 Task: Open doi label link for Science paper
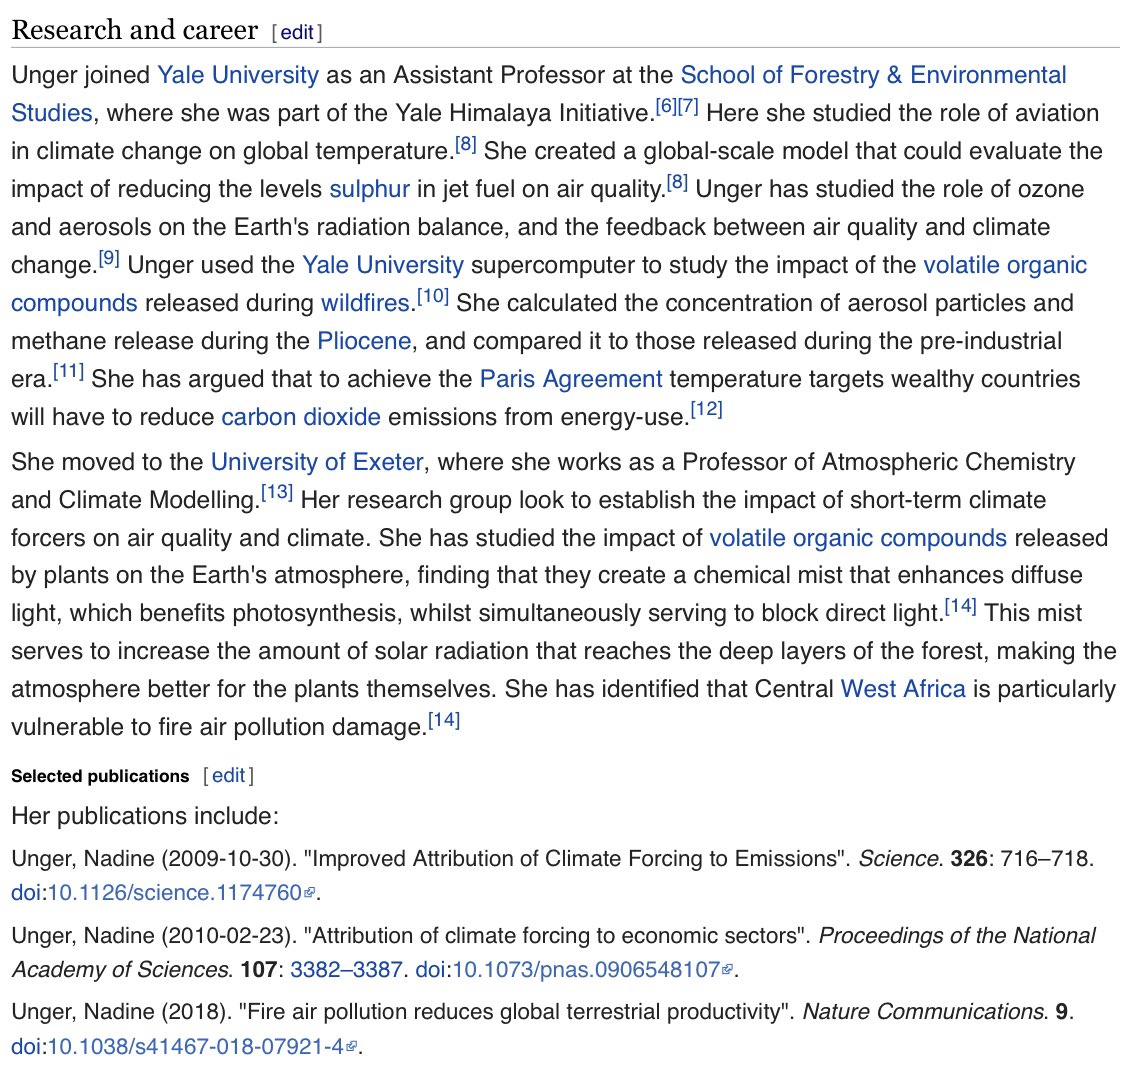click(26, 892)
